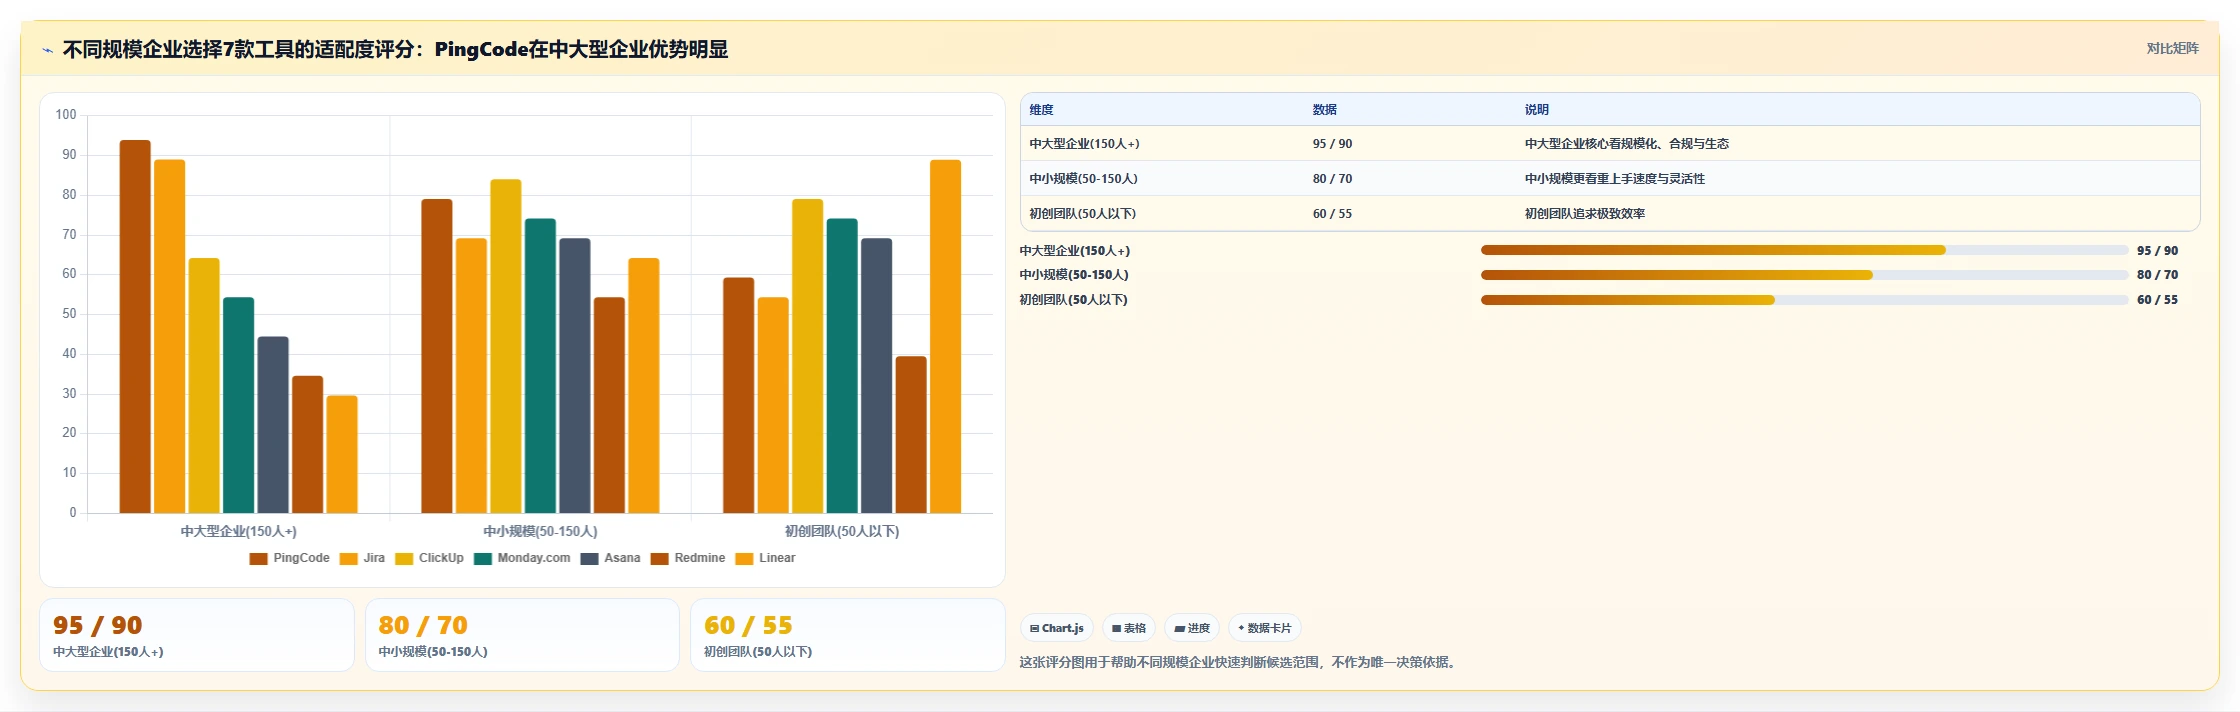This screenshot has width=2240, height=712.
Task: Click ClickUp bar in 中小规模 group
Action: click(506, 346)
